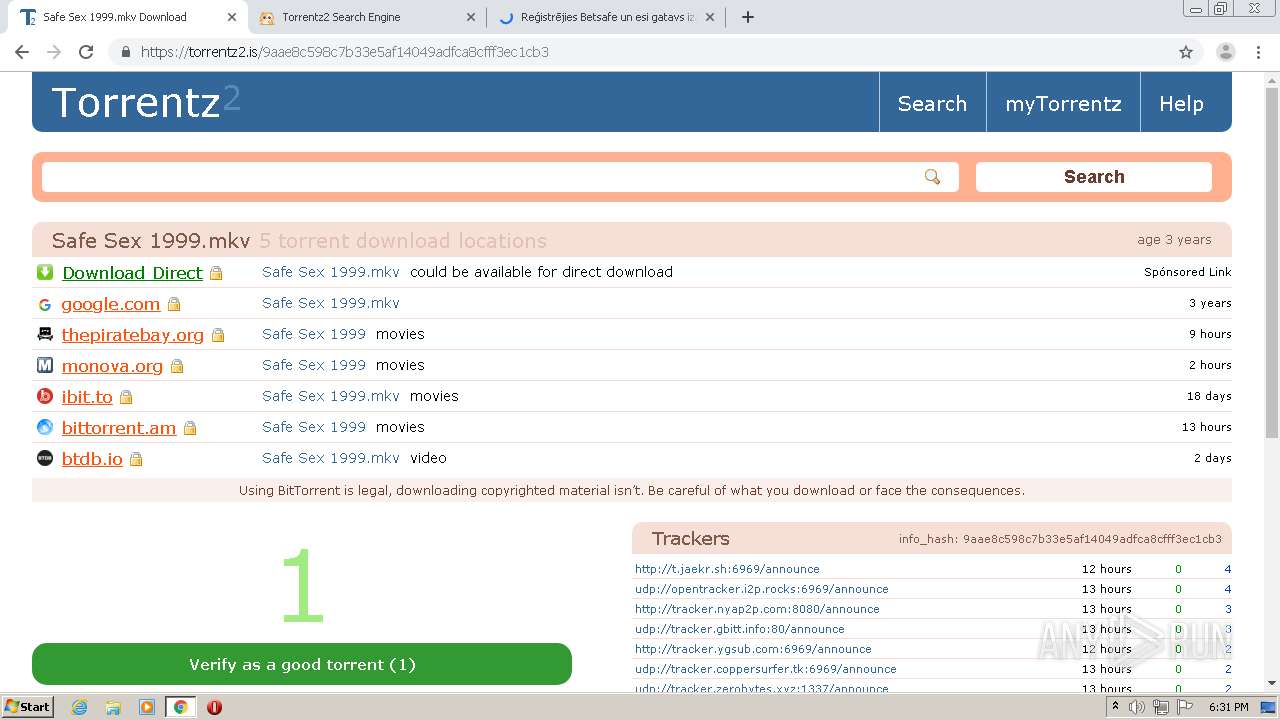Open the Chrome profile avatar icon
Screen dimensions: 1280x720
point(1226,52)
